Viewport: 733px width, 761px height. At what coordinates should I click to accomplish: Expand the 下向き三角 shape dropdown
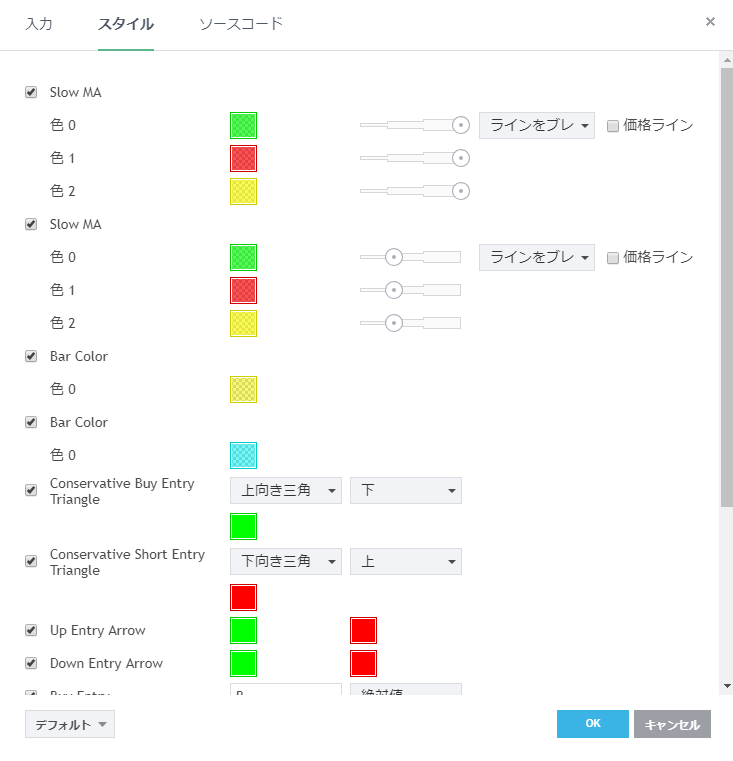285,562
